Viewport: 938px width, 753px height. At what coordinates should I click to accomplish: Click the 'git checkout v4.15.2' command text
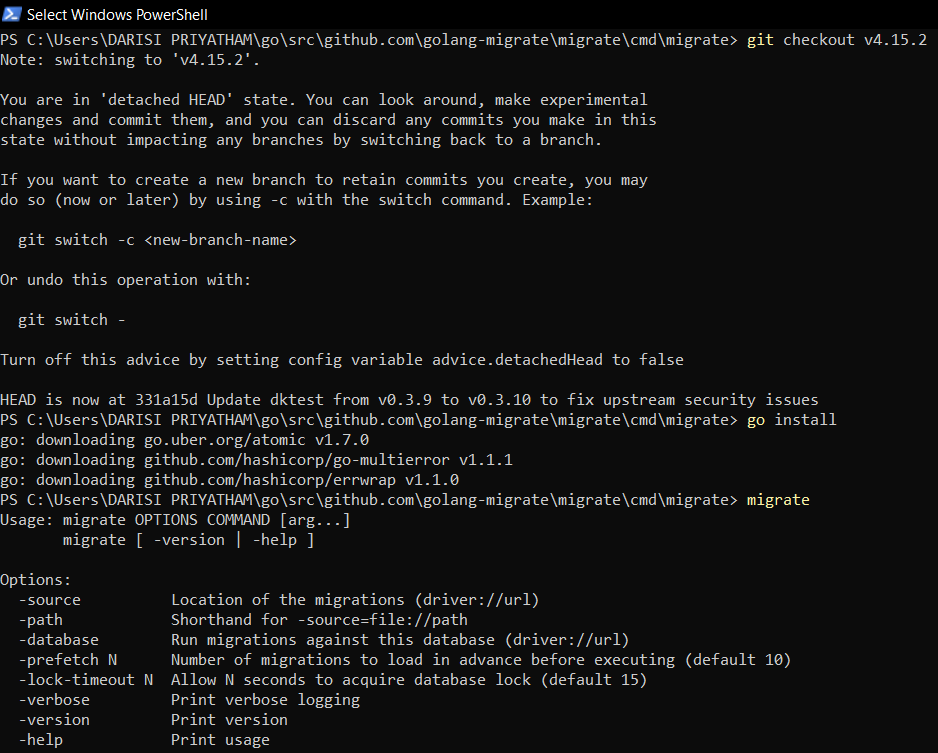(836, 40)
